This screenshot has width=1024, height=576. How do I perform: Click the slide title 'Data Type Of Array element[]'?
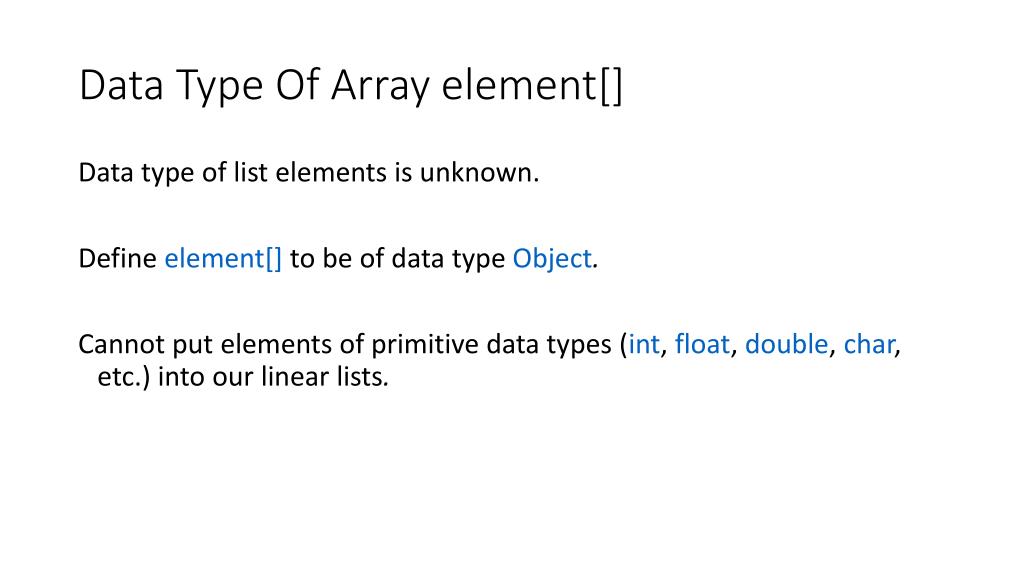point(351,86)
